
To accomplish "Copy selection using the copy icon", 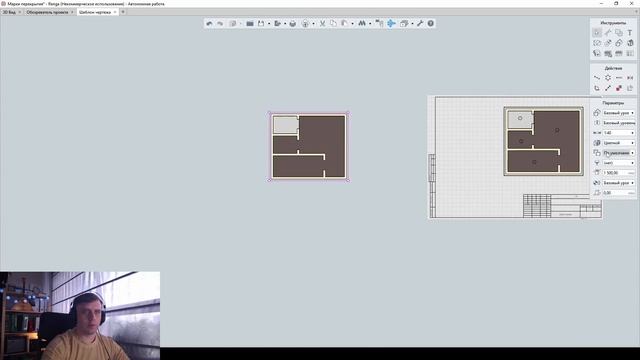I will (333, 24).
